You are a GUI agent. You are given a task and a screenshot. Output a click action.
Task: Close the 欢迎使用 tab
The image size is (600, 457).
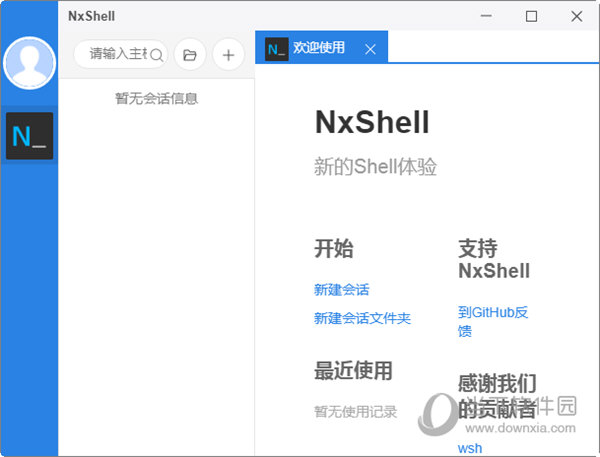coord(370,49)
